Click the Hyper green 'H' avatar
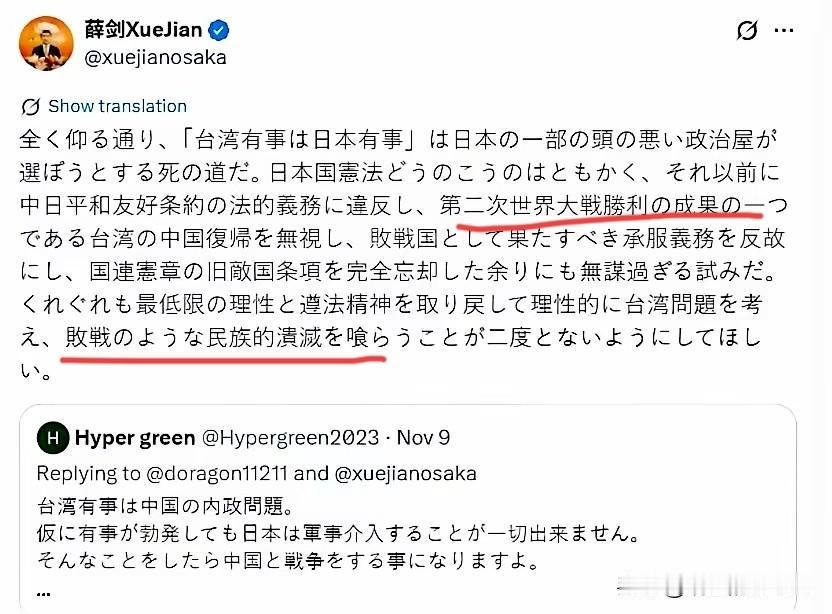Image resolution: width=832 pixels, height=614 pixels. [53, 438]
